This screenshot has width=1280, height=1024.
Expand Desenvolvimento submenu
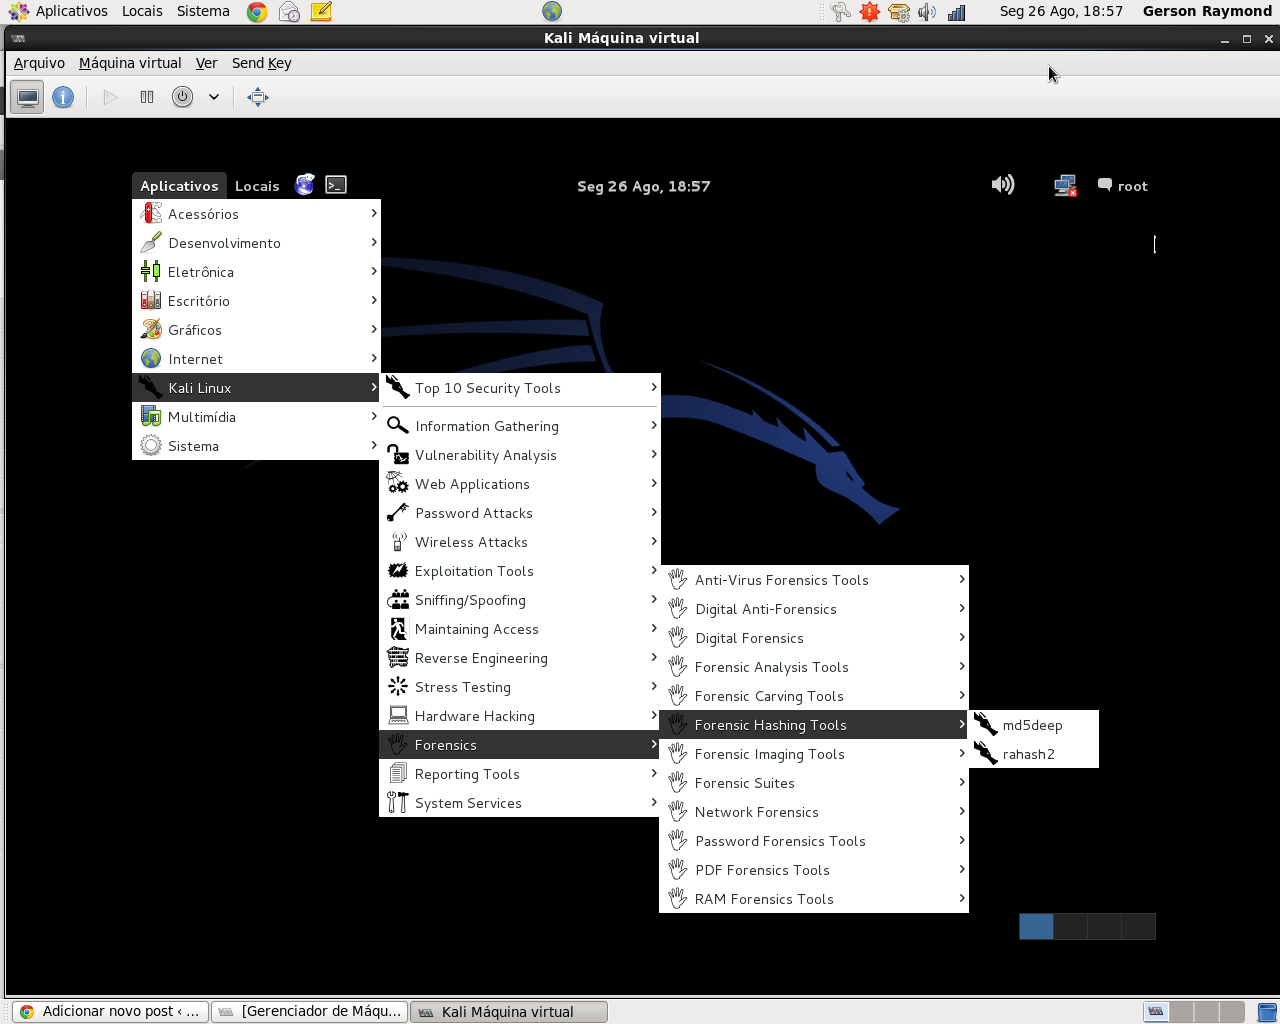[x=256, y=243]
